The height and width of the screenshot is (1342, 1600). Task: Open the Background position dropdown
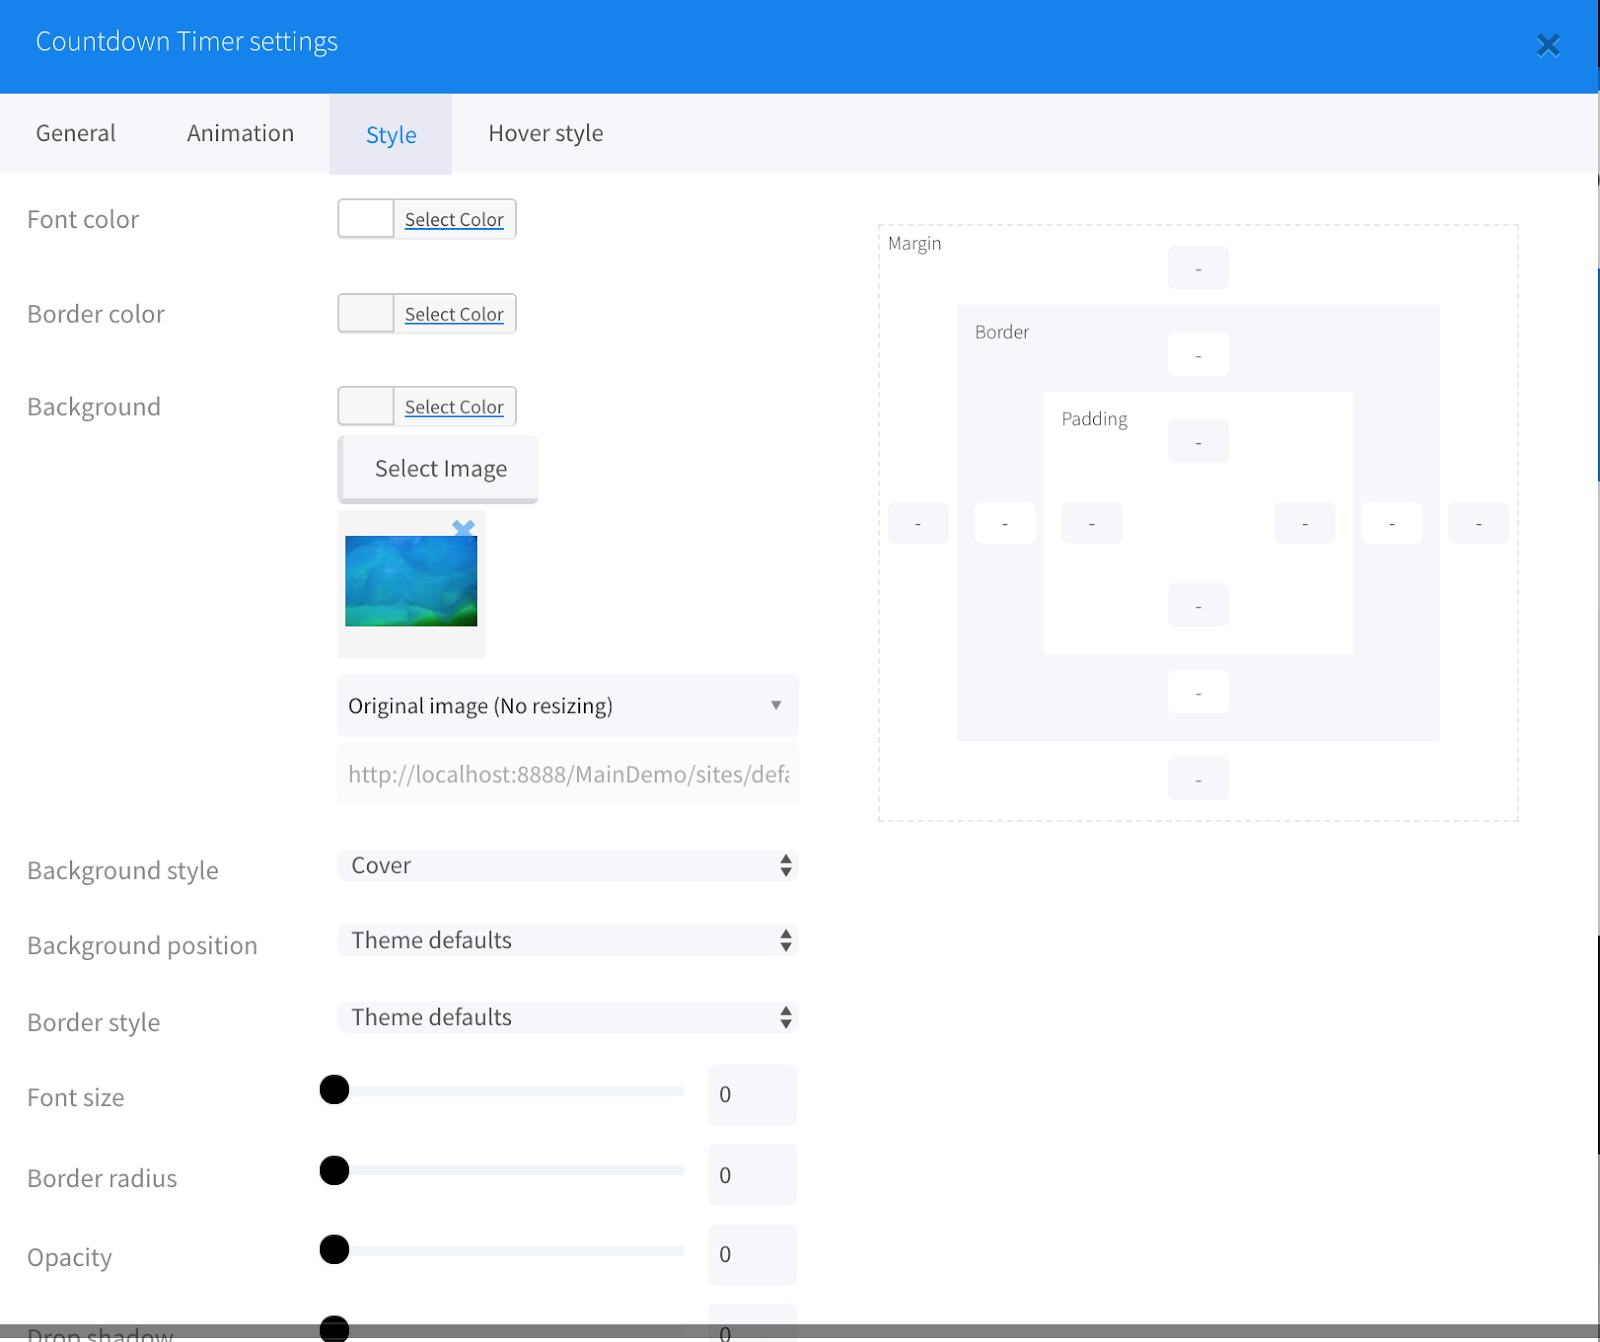pos(568,940)
